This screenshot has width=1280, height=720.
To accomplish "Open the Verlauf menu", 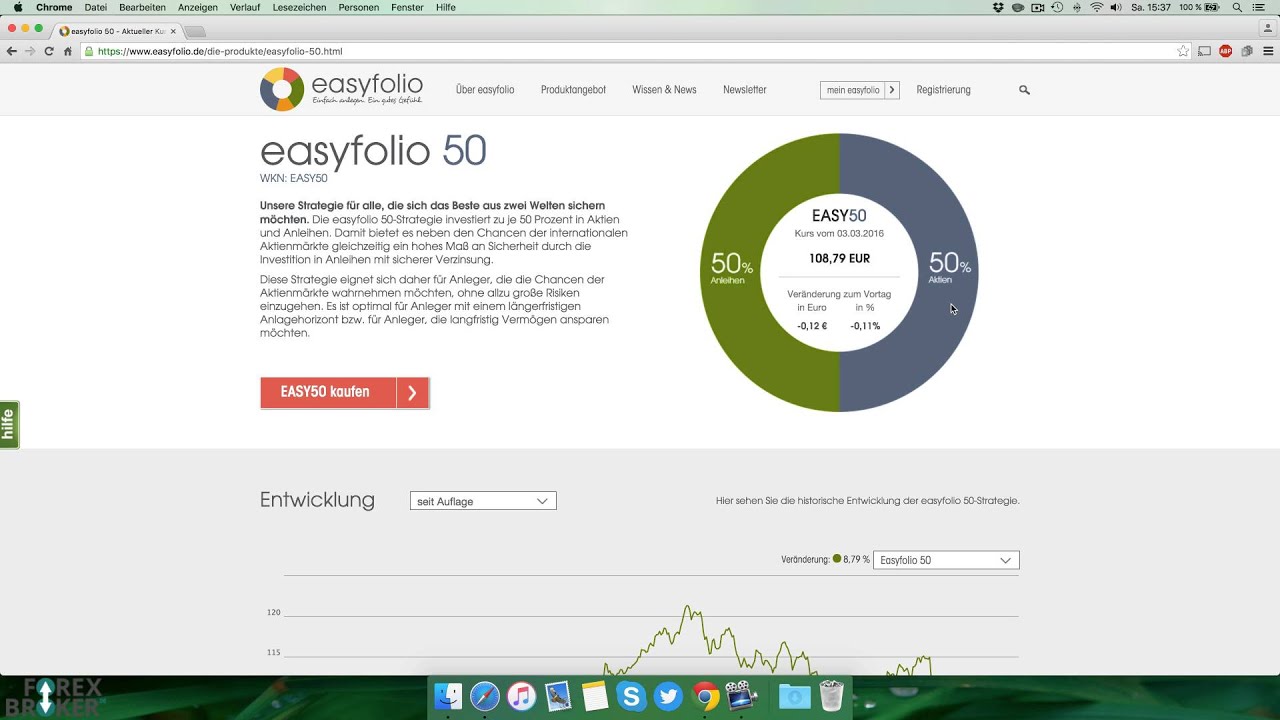I will [x=244, y=7].
